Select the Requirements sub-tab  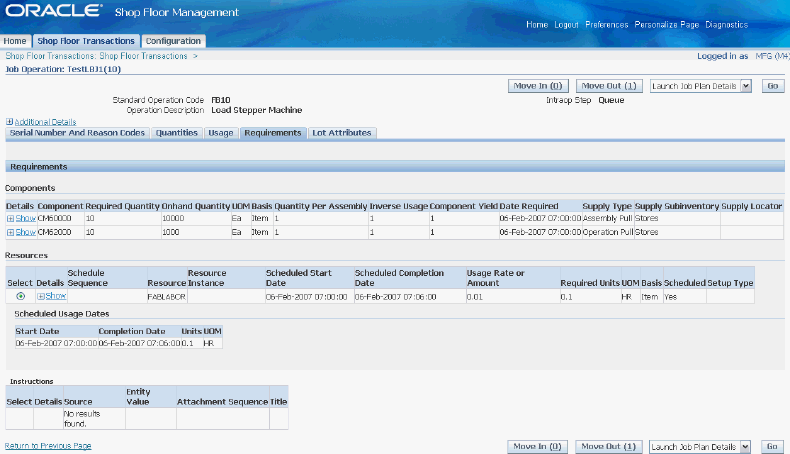coord(273,133)
